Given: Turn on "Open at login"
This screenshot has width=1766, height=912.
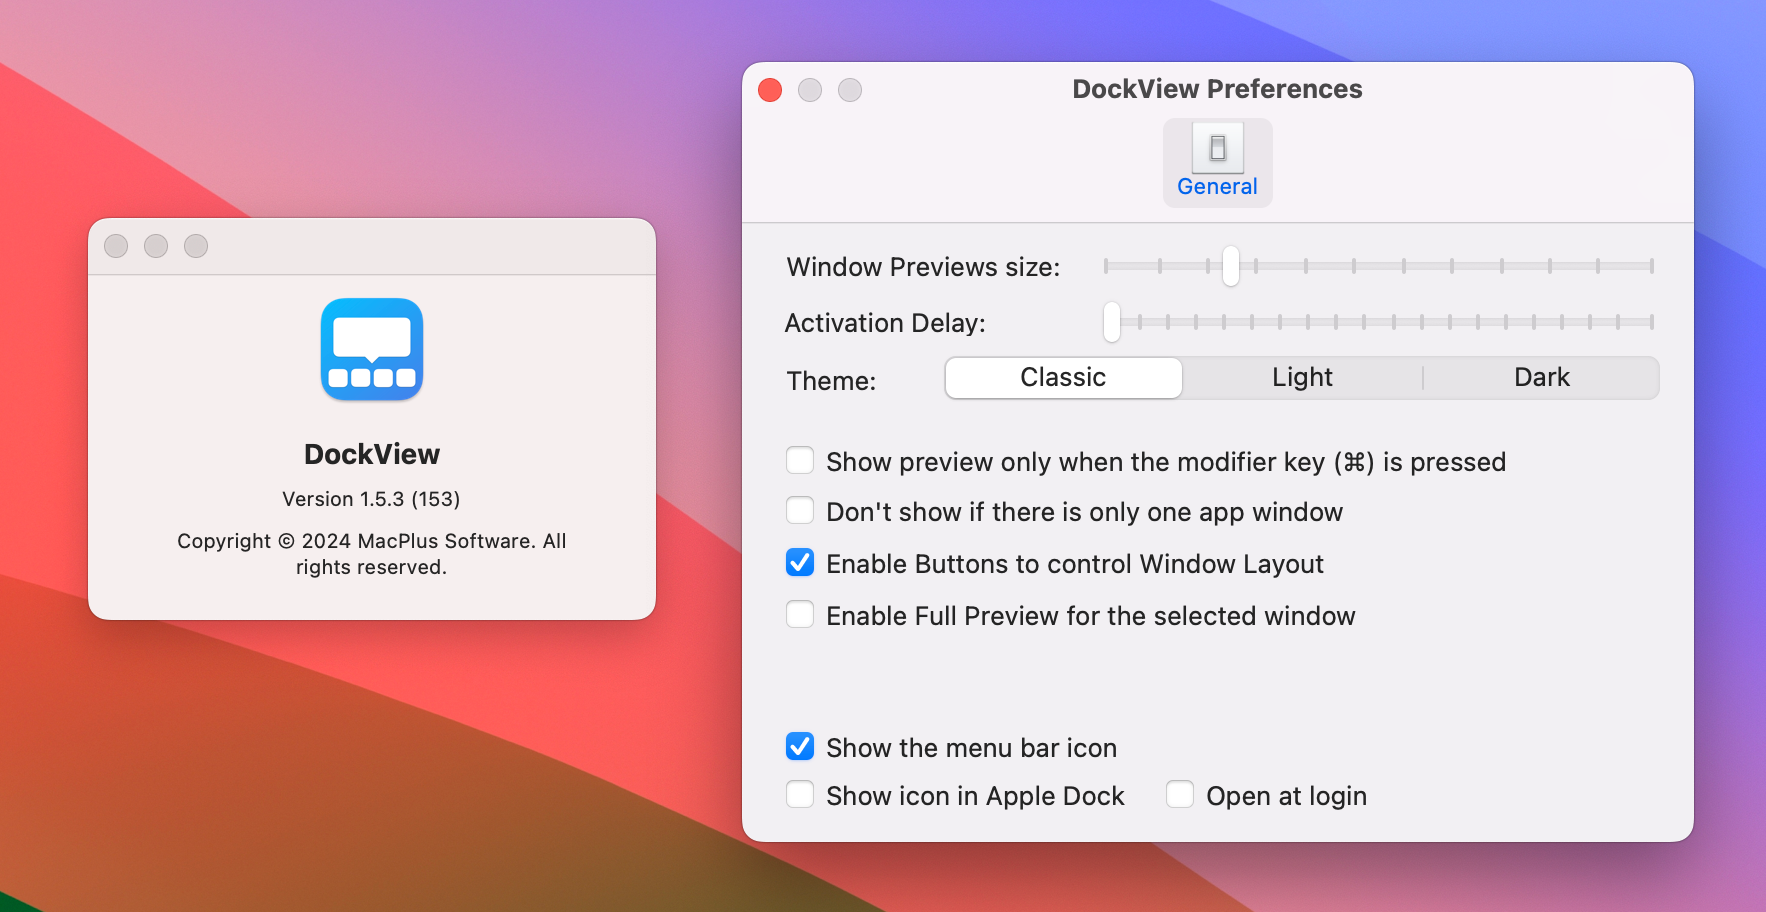Looking at the screenshot, I should pos(1179,795).
